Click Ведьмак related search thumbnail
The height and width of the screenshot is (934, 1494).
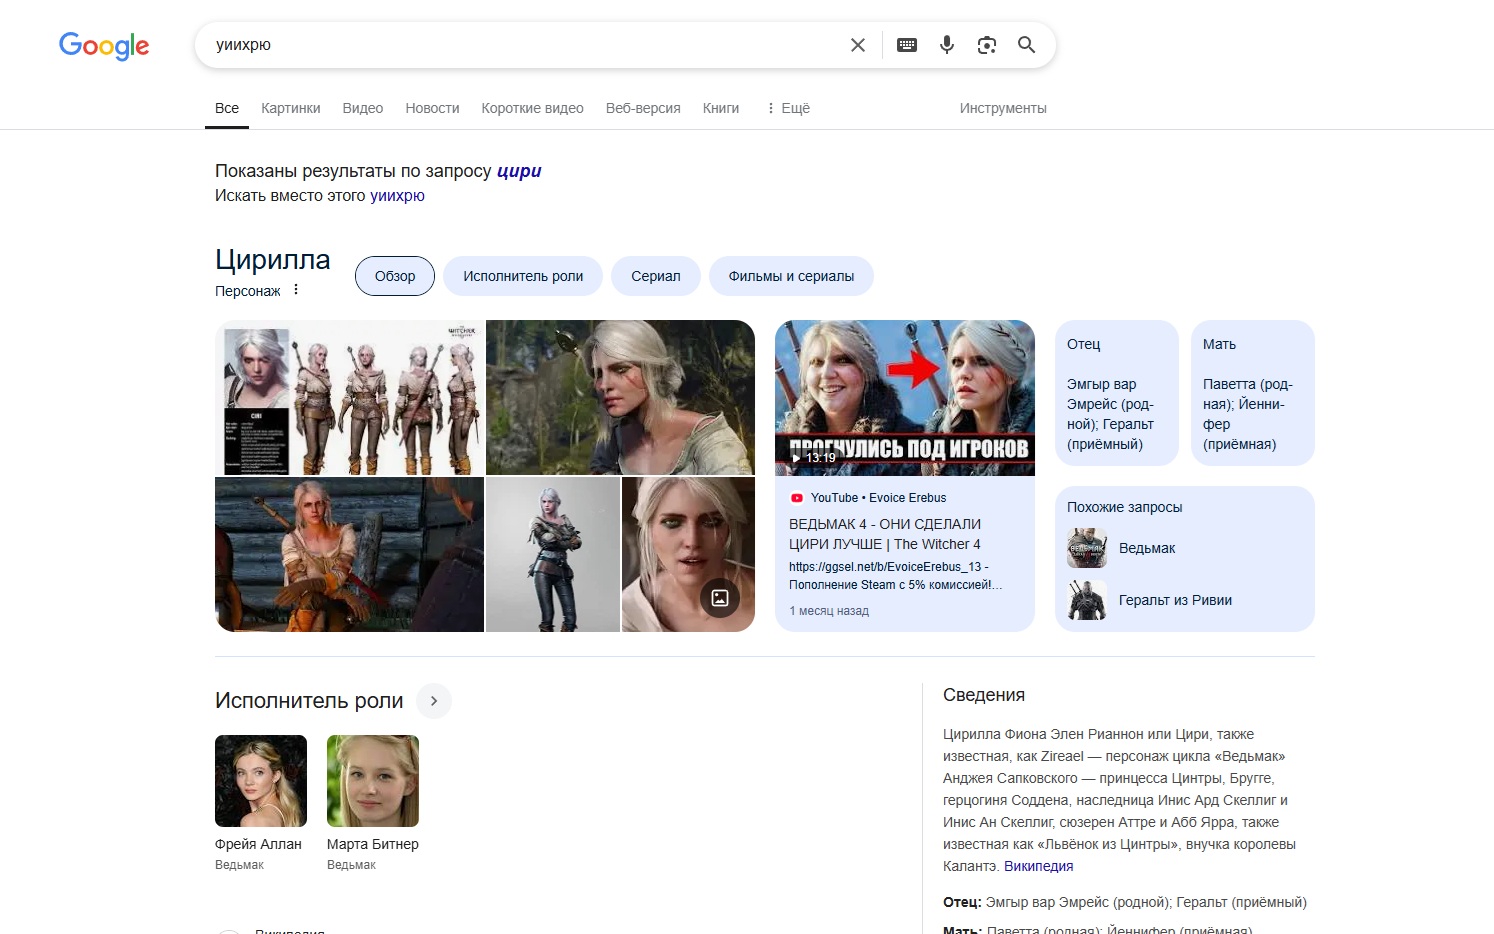coord(1087,548)
